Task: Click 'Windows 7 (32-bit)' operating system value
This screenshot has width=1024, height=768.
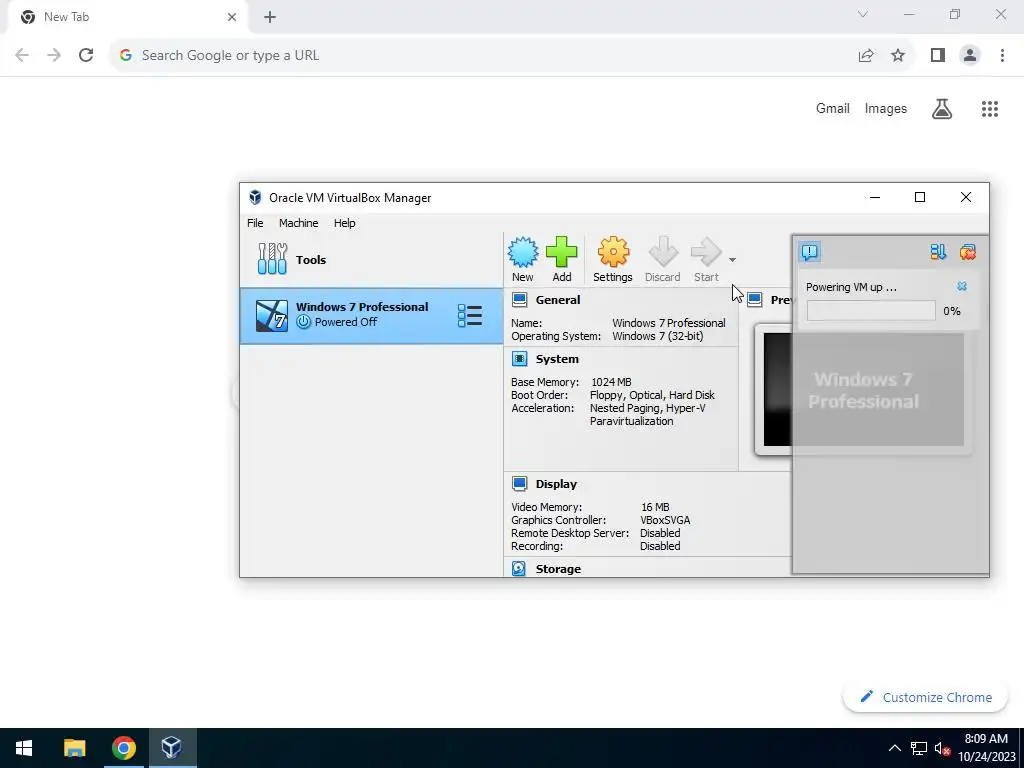Action: (x=658, y=336)
